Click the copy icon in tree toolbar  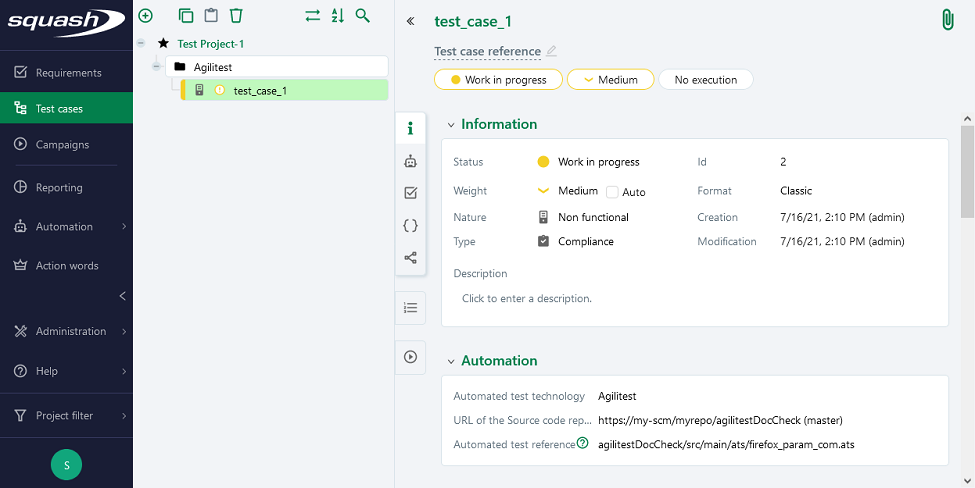[186, 16]
